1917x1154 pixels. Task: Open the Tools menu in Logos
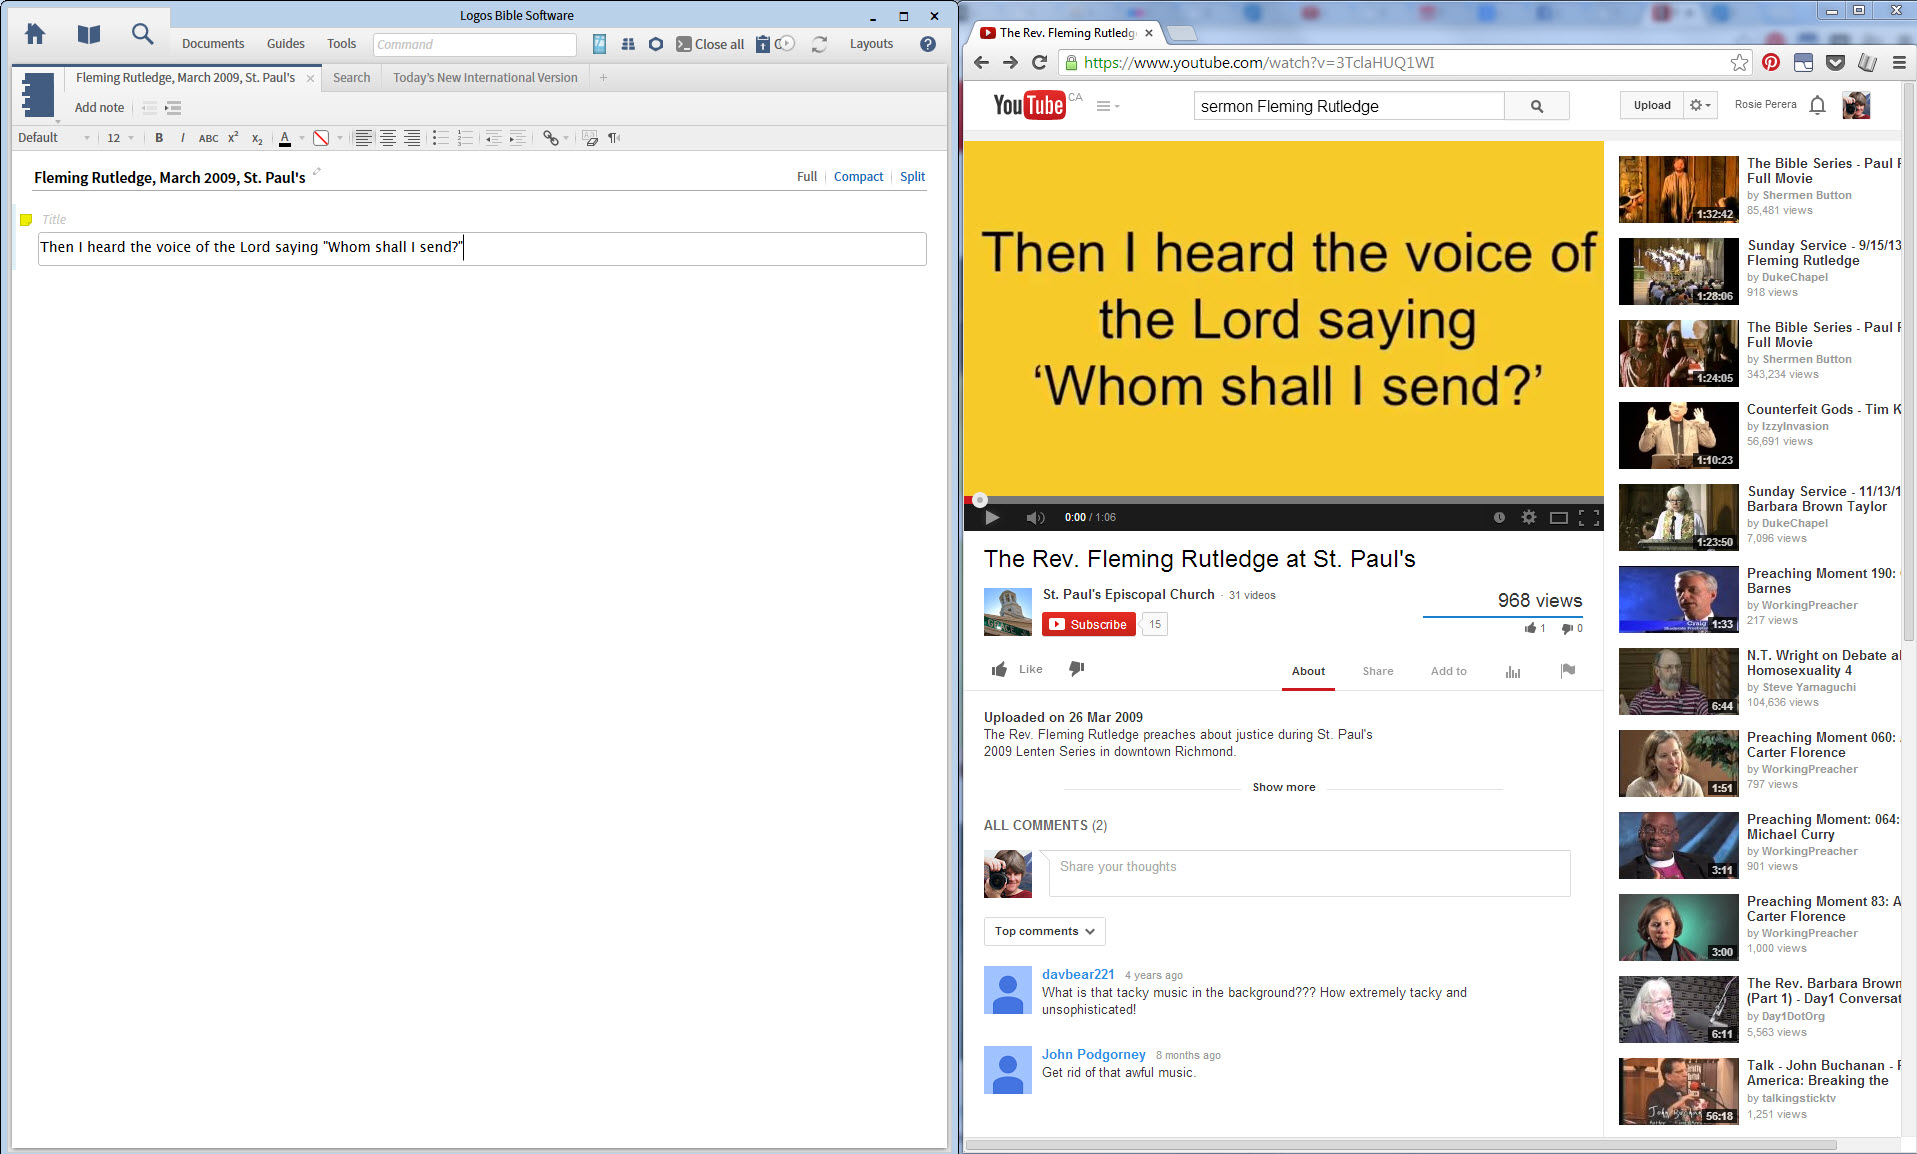point(341,44)
